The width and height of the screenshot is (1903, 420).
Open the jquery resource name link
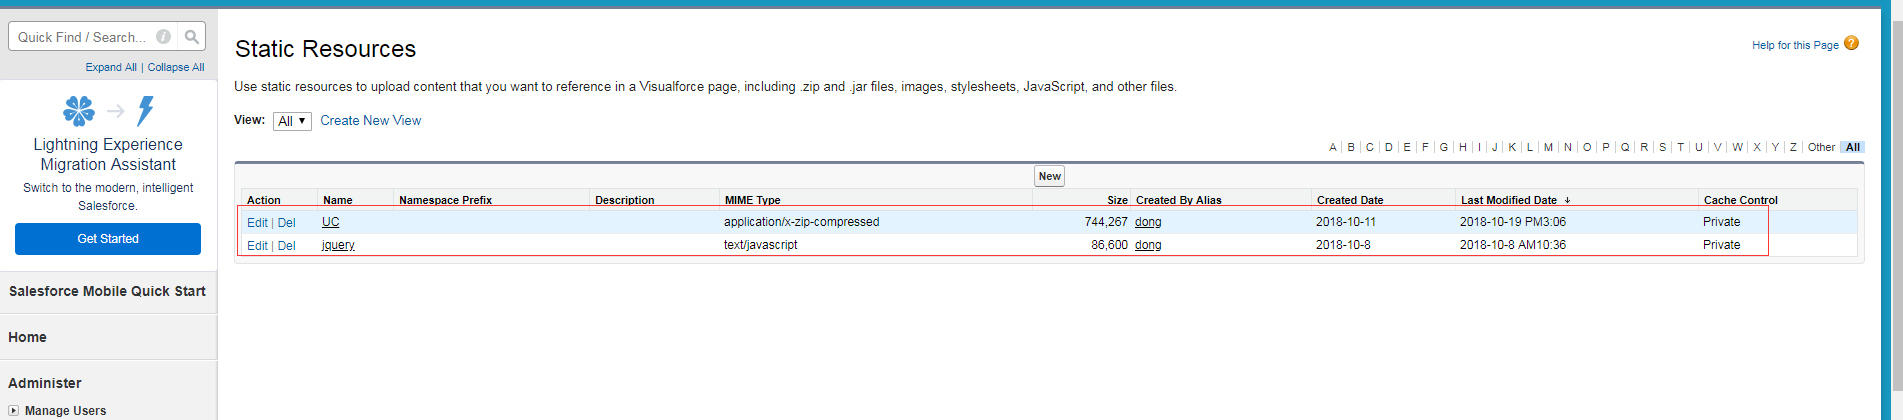click(338, 245)
